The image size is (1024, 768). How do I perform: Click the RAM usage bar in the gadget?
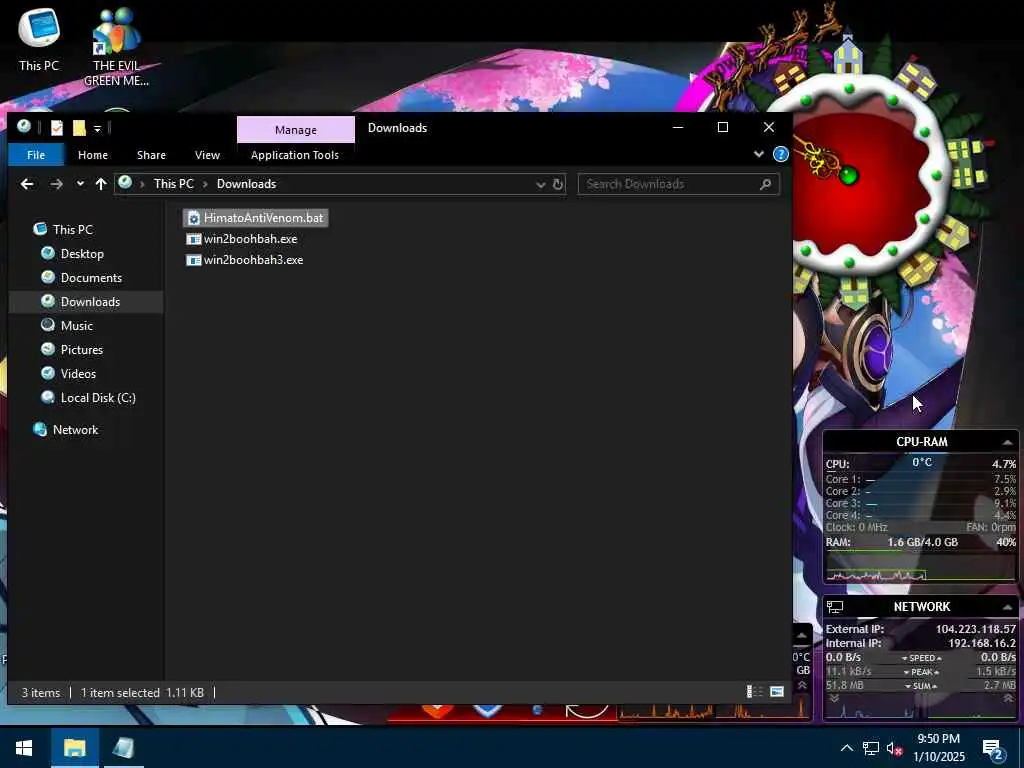click(x=921, y=551)
